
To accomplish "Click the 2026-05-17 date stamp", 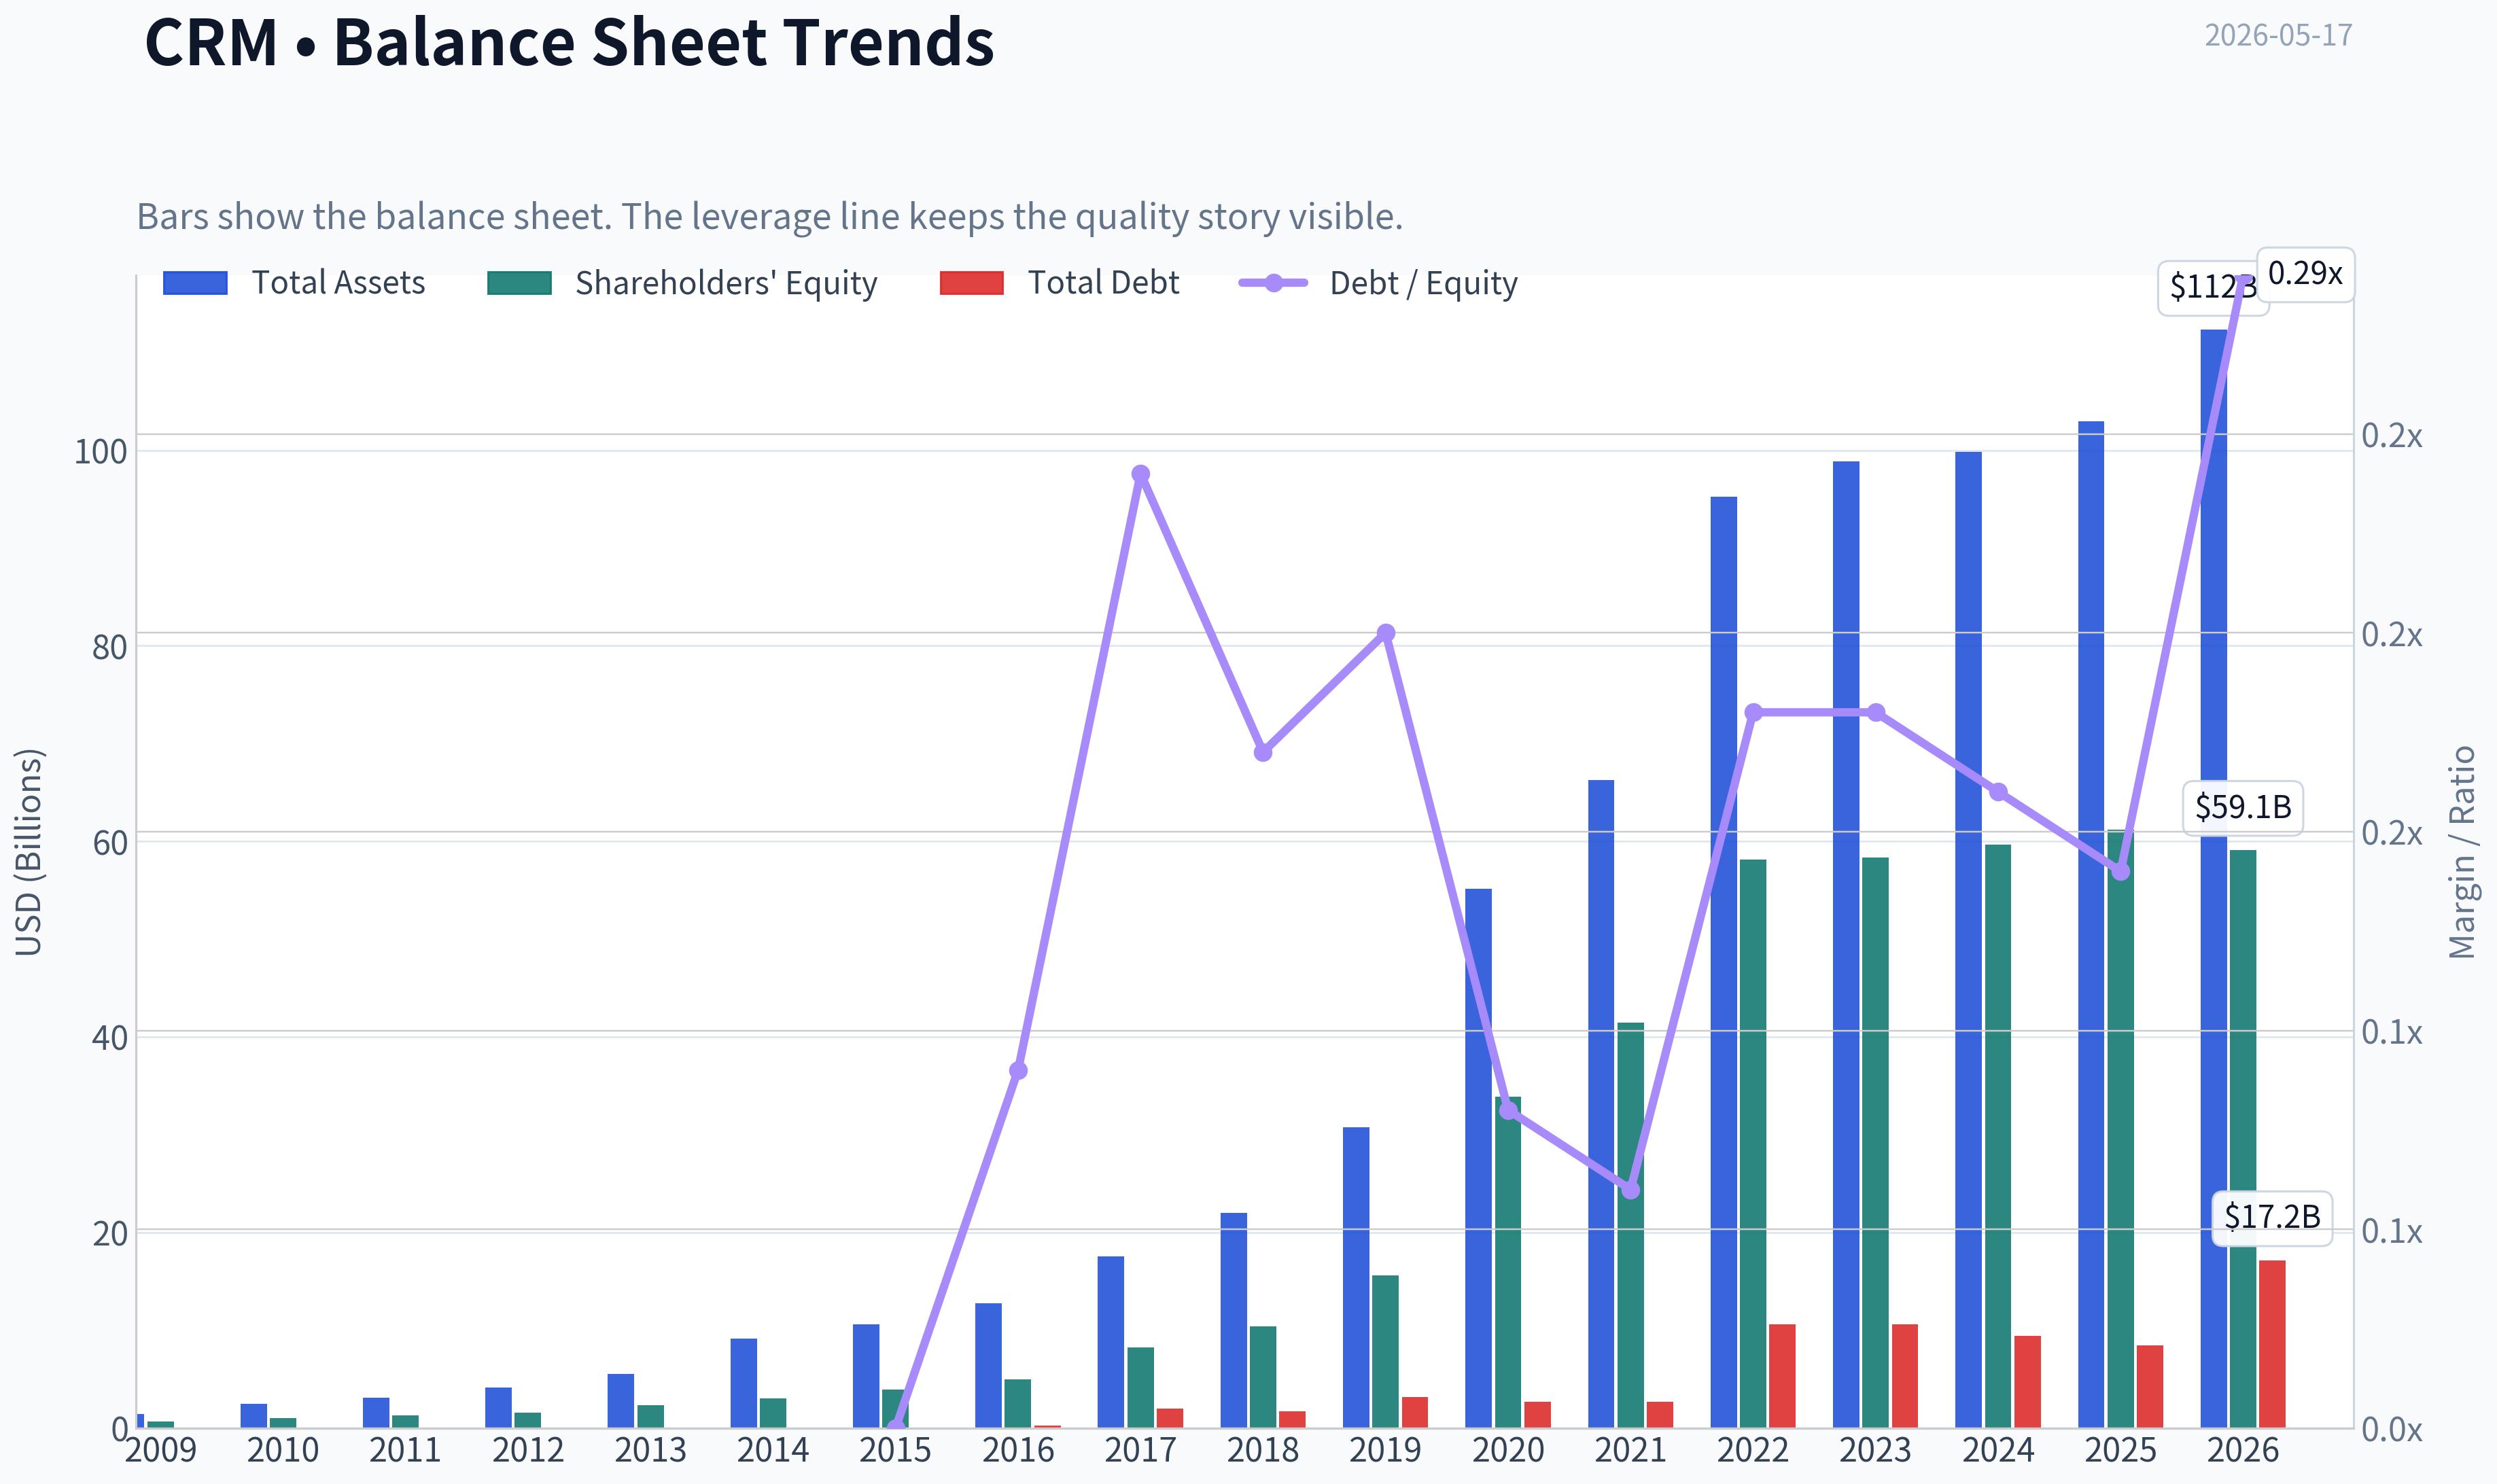I will pos(2278,35).
